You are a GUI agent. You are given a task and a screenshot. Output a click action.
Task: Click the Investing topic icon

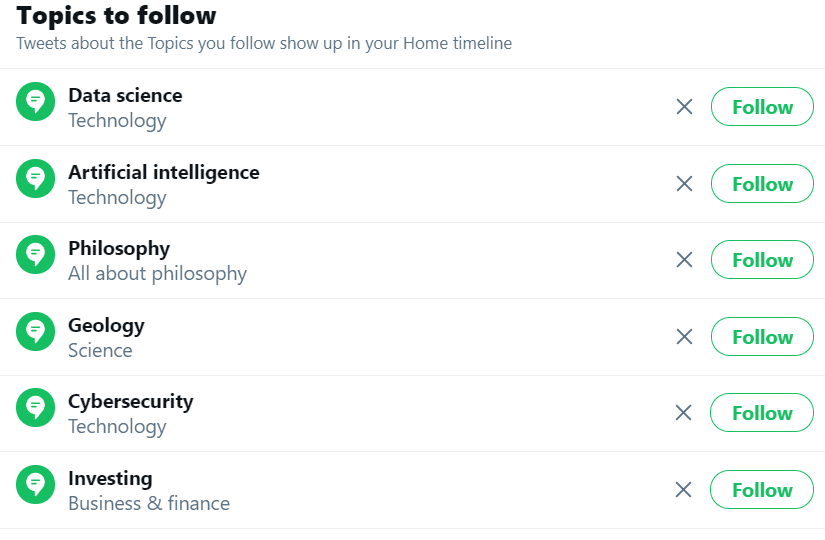35,485
